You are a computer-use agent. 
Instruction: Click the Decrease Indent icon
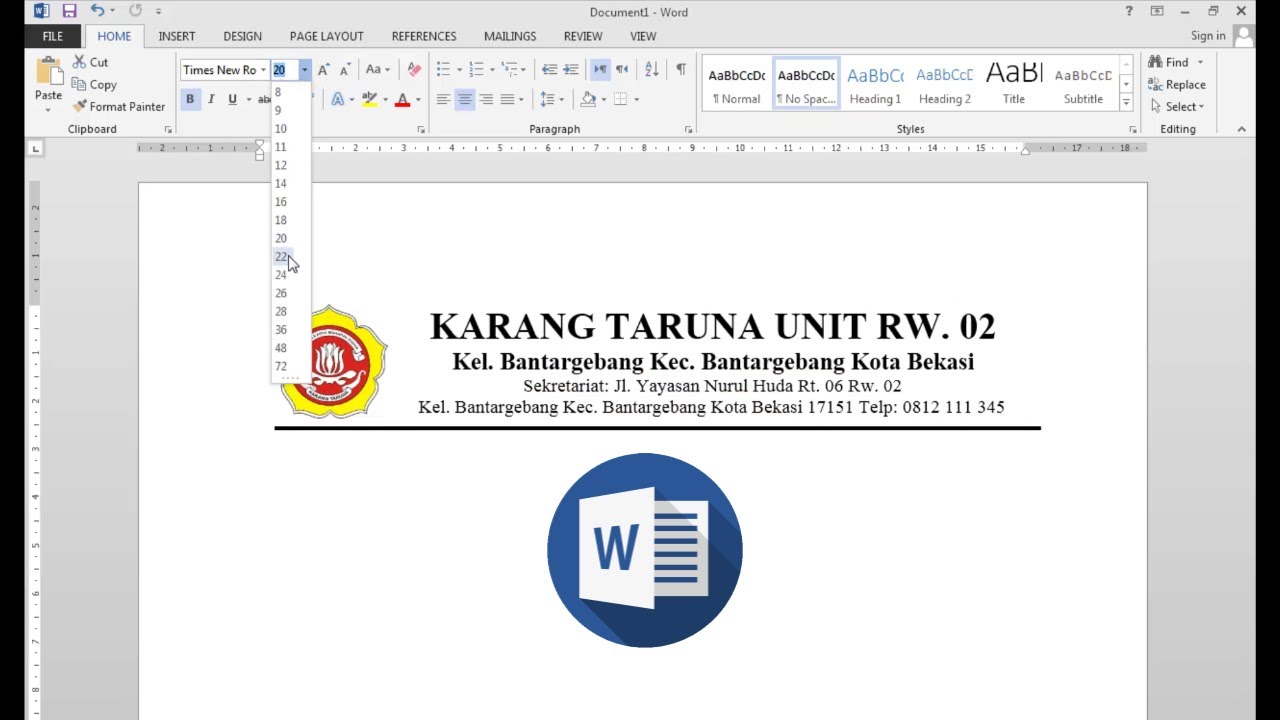tap(549, 70)
